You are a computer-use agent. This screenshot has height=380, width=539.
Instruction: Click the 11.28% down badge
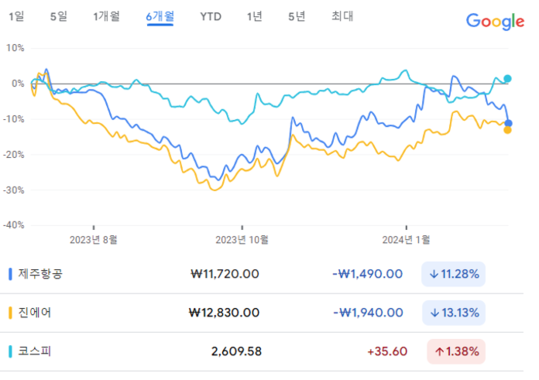453,274
